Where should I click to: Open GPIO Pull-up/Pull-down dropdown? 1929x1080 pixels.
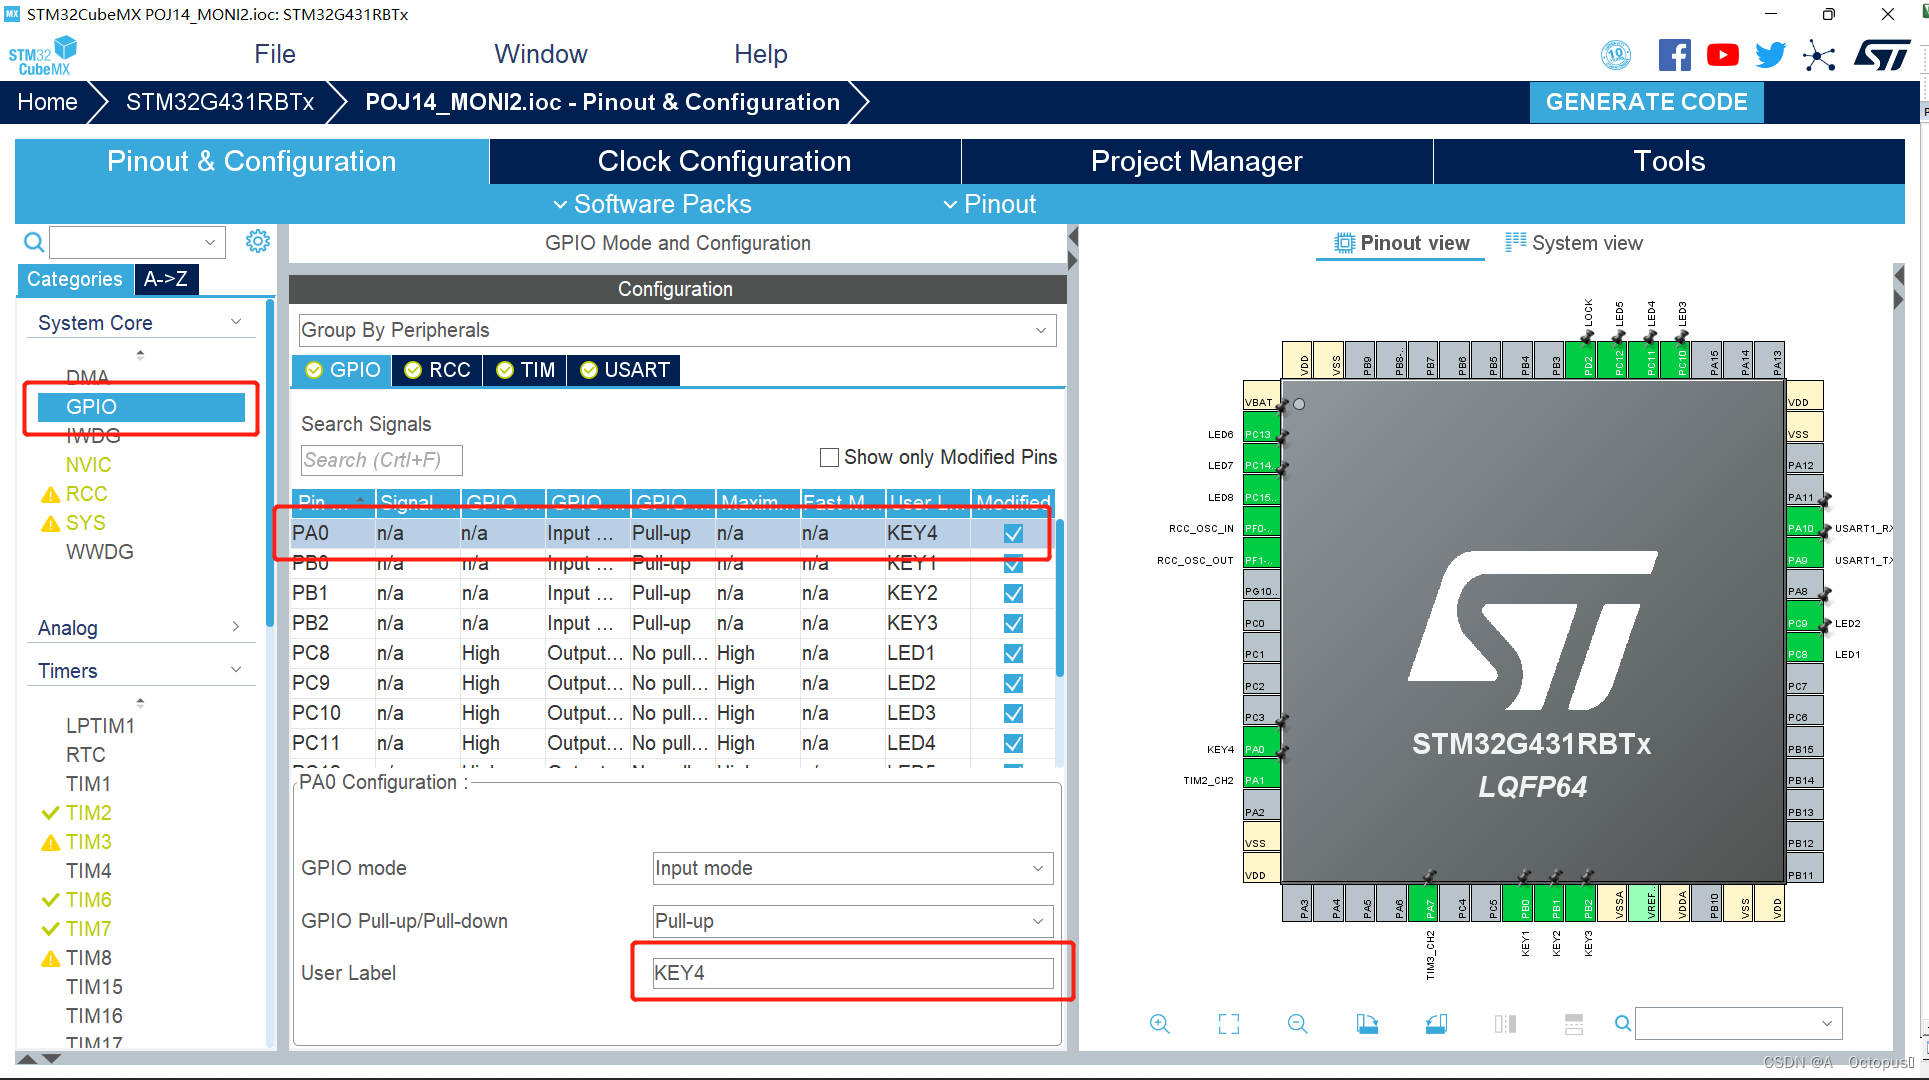852,921
